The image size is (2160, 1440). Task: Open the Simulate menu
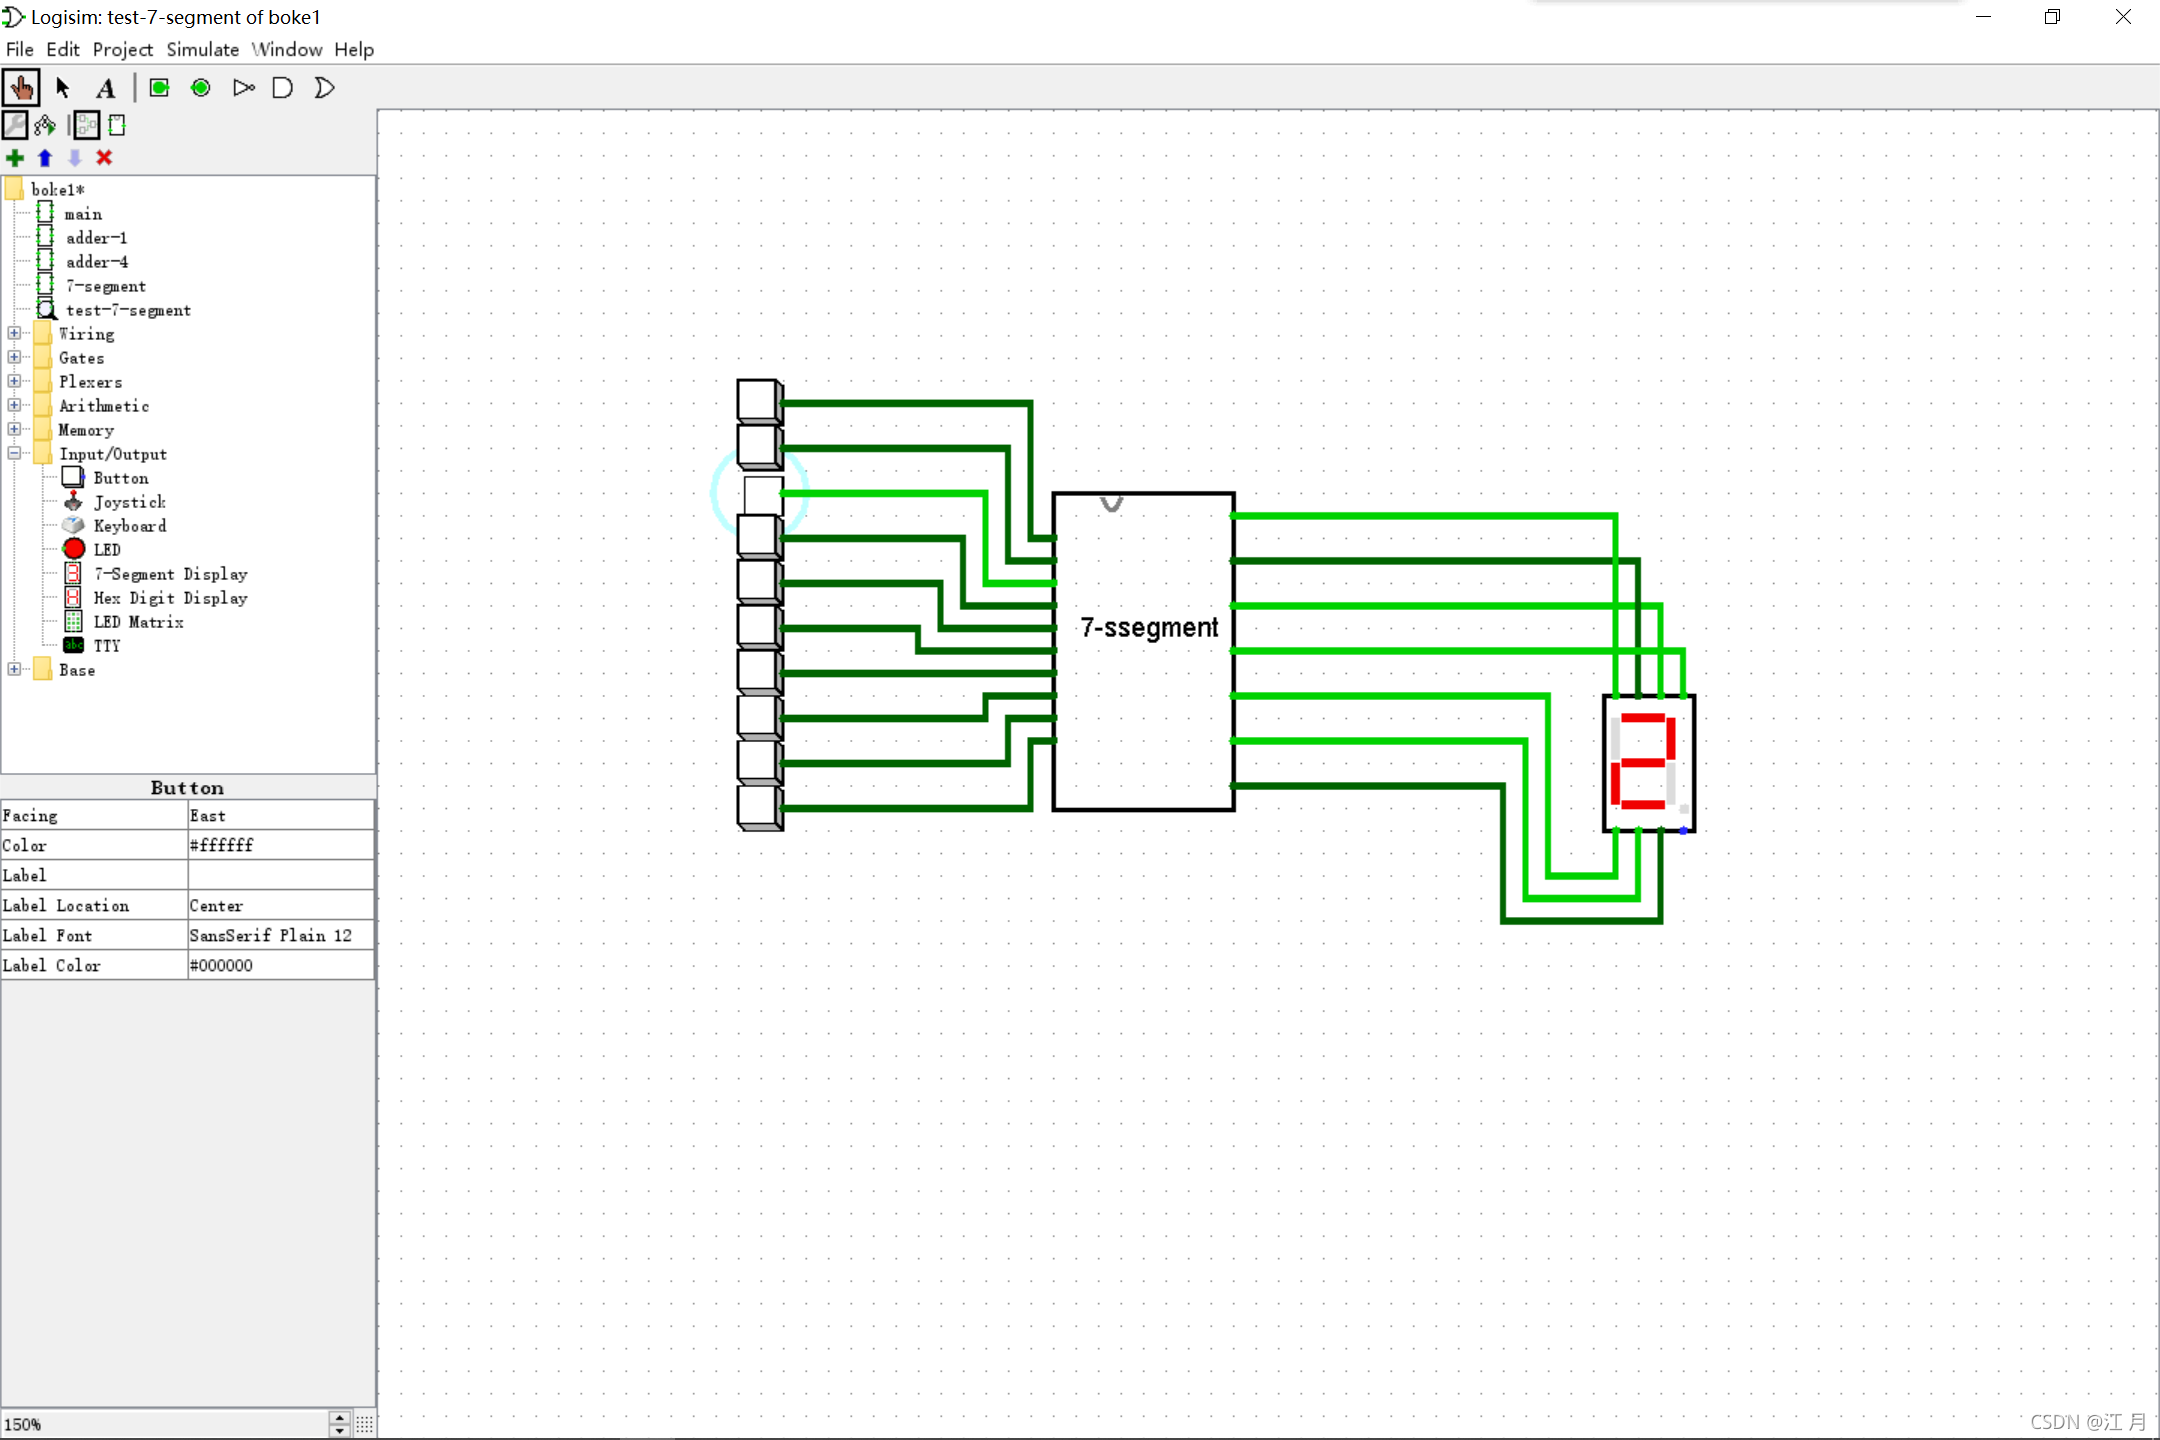(202, 49)
